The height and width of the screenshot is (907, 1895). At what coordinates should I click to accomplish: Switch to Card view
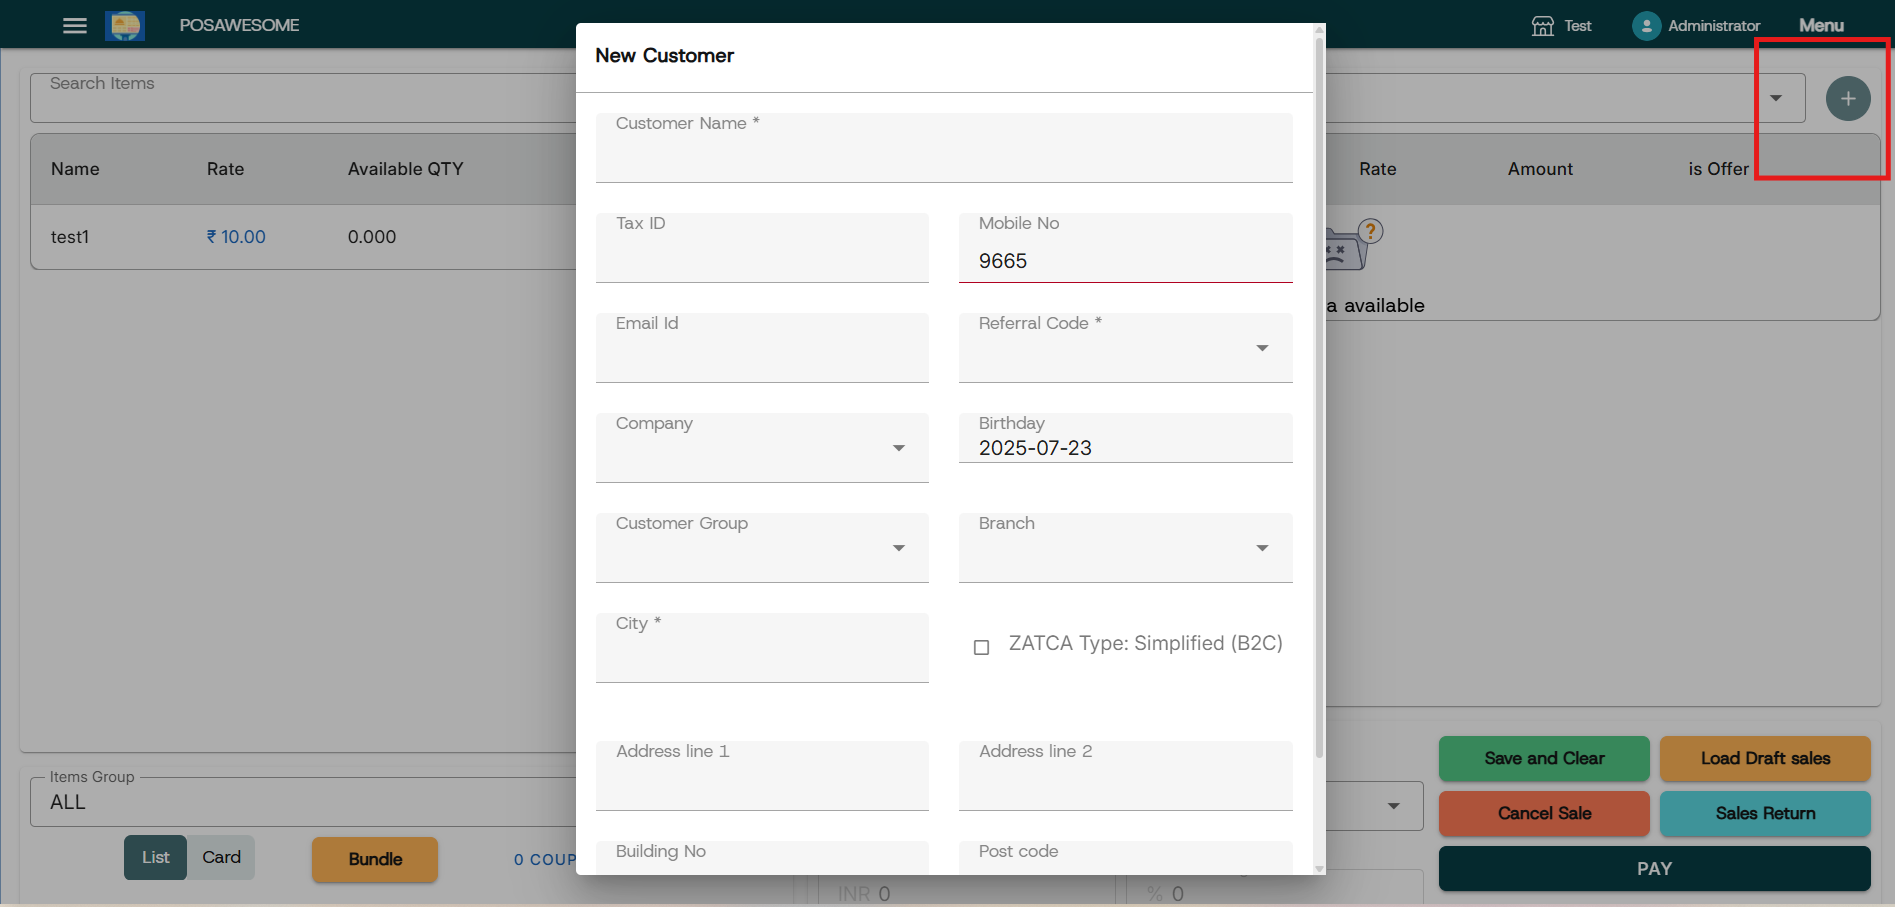pos(221,857)
